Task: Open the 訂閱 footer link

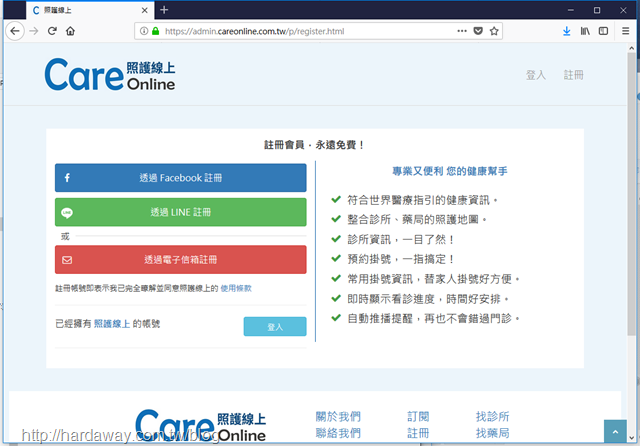Action: tap(418, 417)
